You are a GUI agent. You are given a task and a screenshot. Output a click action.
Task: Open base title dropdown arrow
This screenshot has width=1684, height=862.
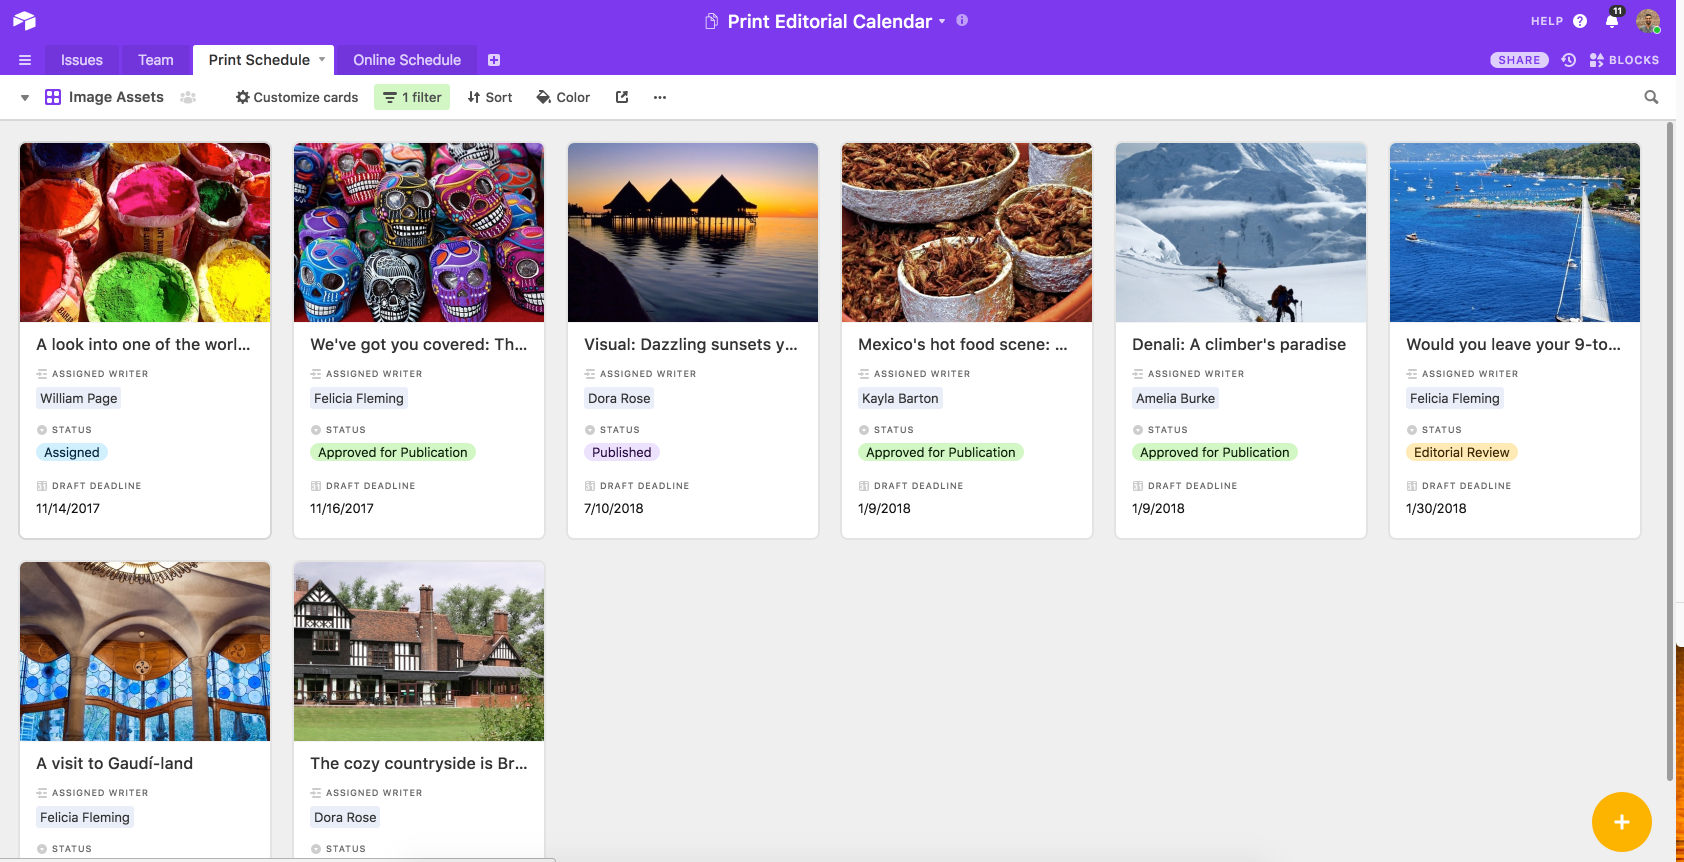point(942,21)
